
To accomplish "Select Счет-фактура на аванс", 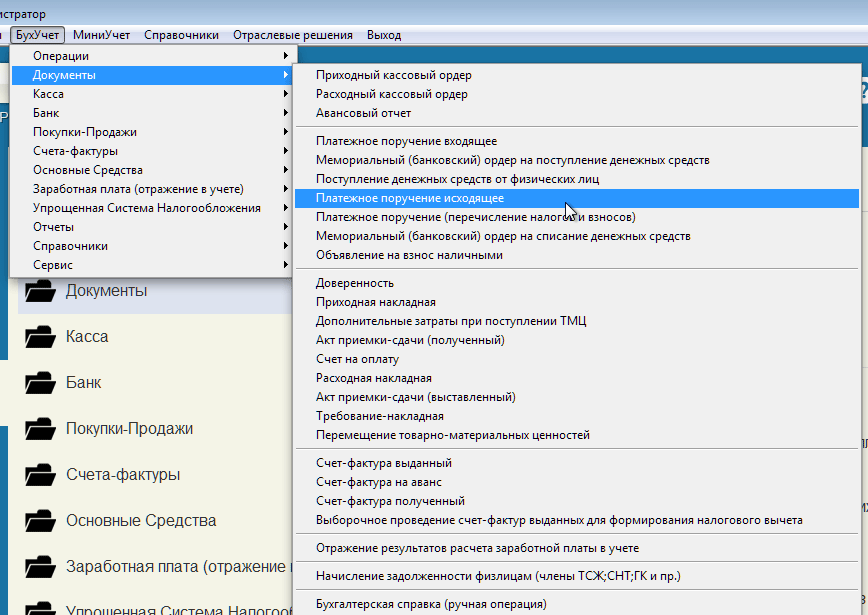I will (577, 482).
